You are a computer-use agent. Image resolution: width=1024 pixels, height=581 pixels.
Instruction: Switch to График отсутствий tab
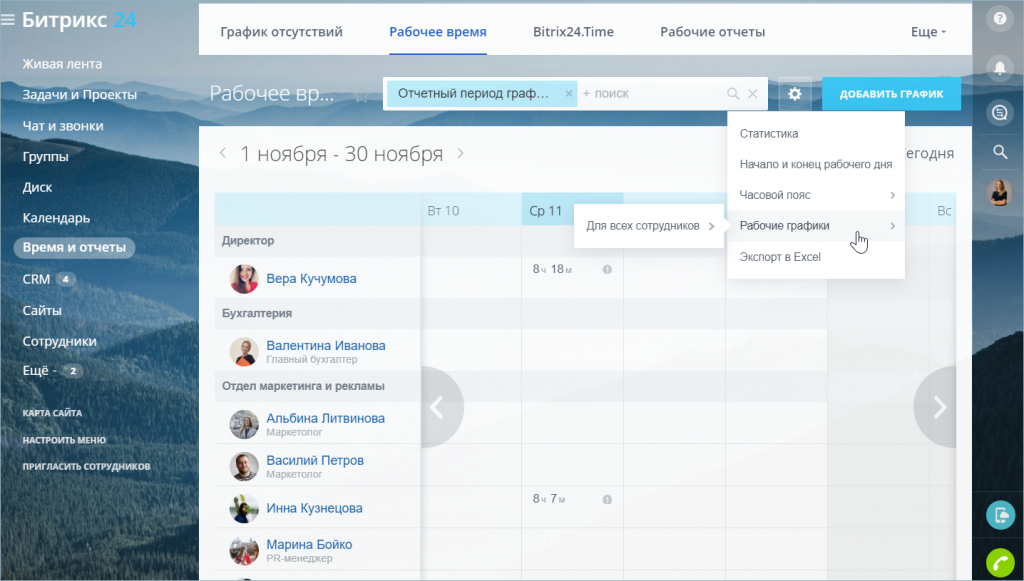coord(281,32)
